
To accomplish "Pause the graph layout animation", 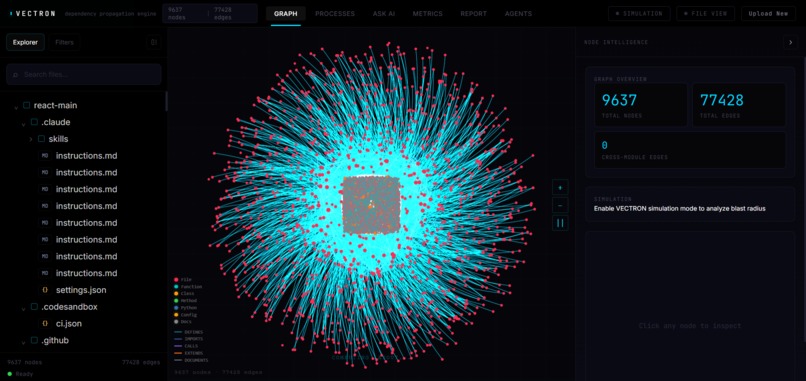I will [560, 223].
